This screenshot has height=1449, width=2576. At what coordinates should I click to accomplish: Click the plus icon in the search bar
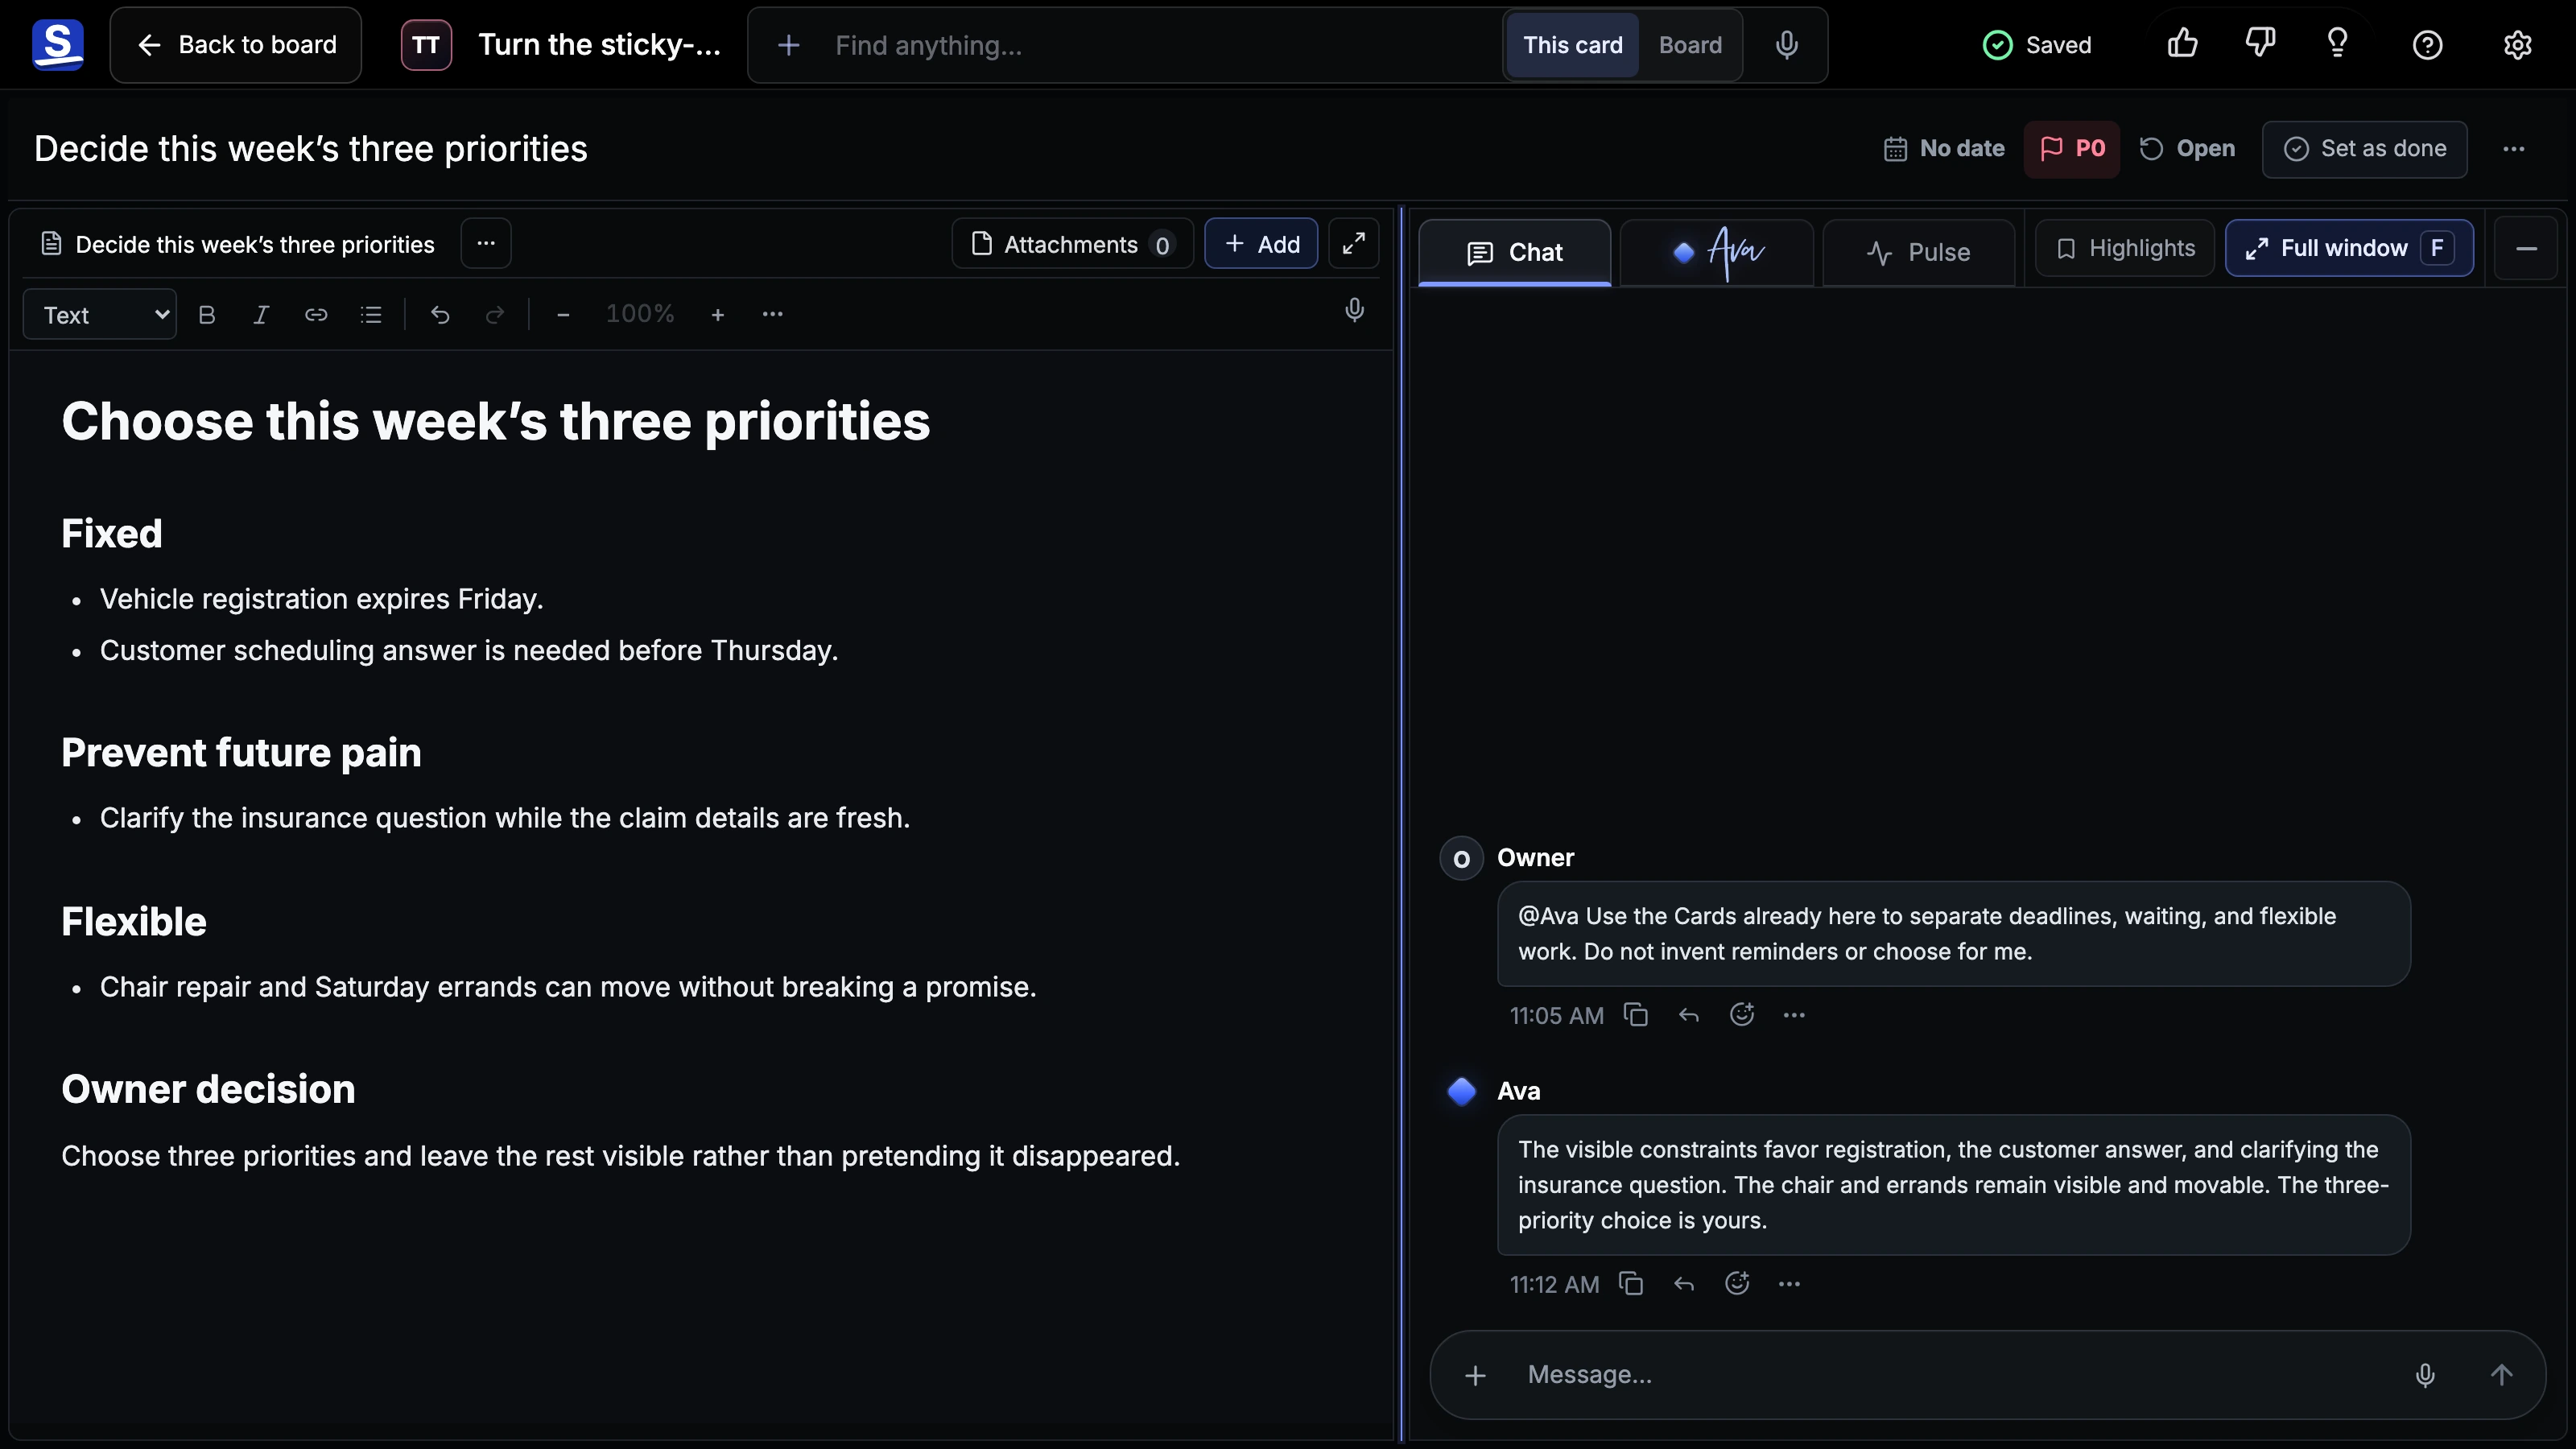(788, 45)
